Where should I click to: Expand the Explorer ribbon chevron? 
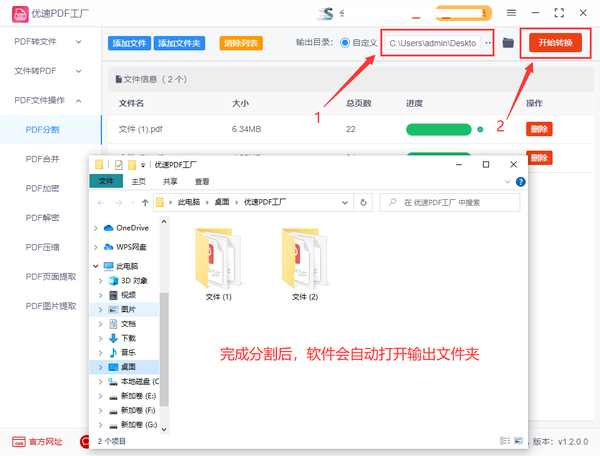pos(508,182)
